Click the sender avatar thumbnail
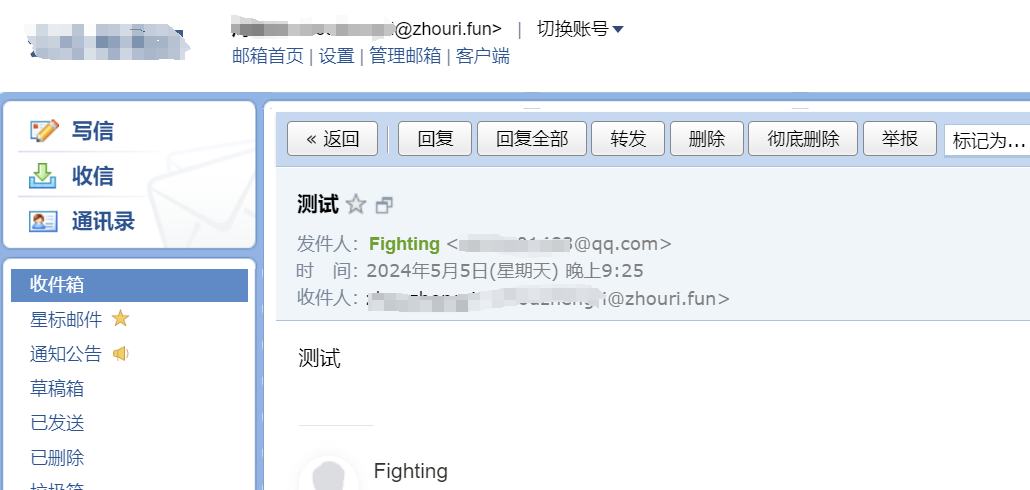Viewport: 1030px width, 490px height. click(328, 474)
